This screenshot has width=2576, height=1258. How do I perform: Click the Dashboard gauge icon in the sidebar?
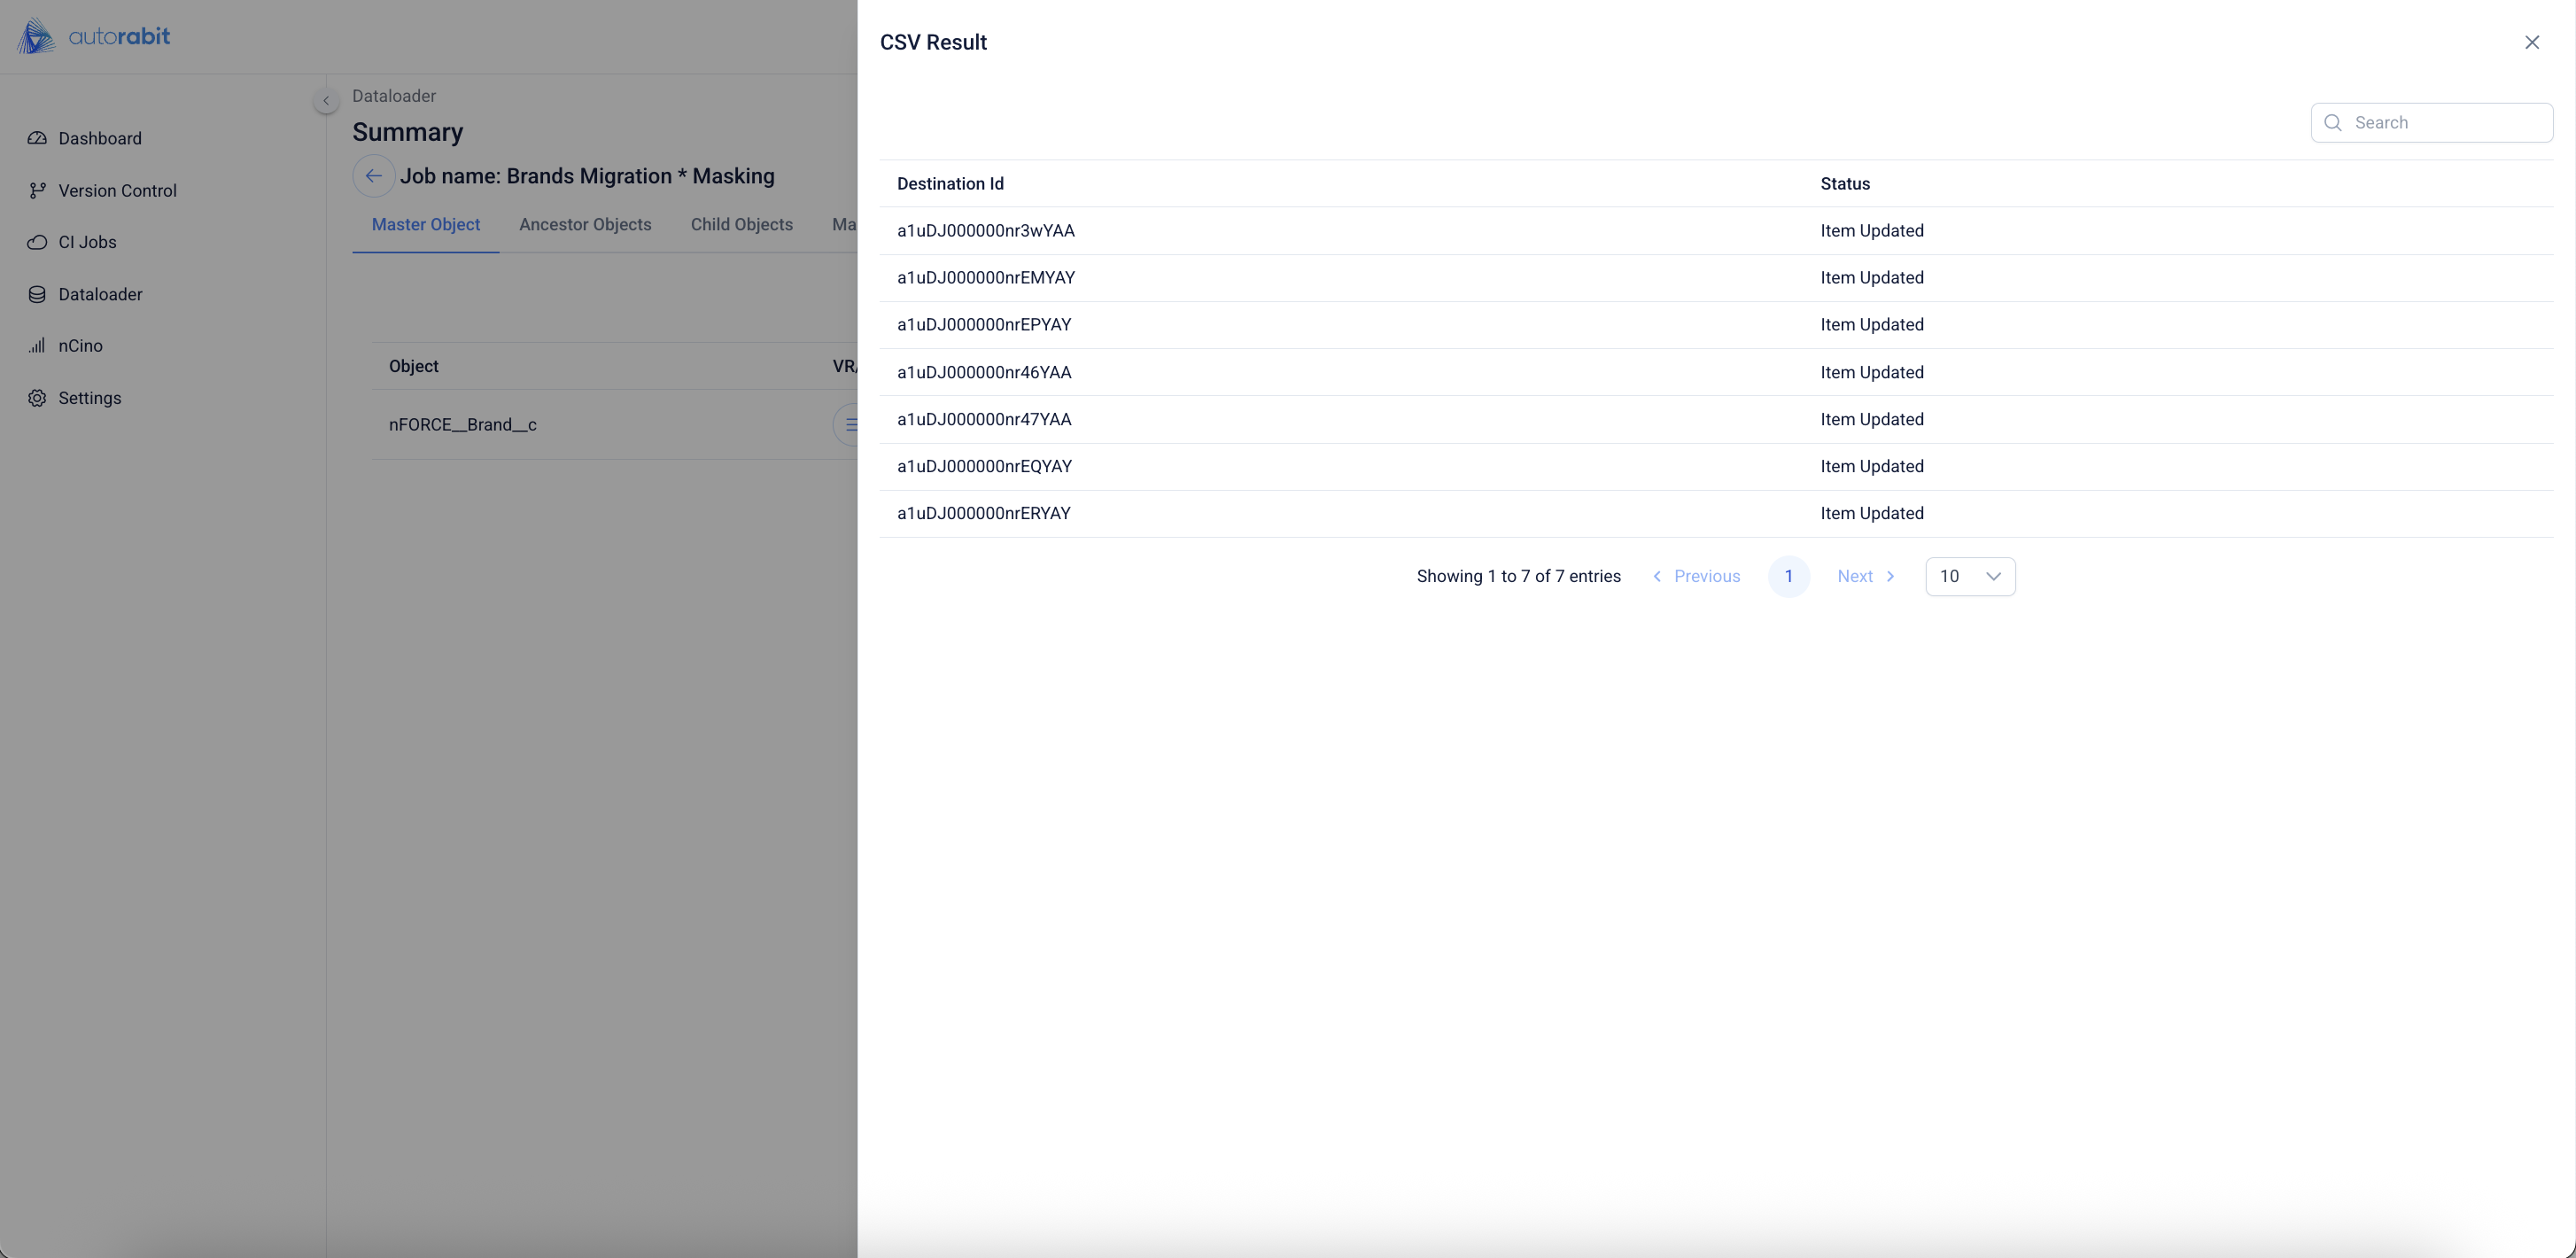37,138
